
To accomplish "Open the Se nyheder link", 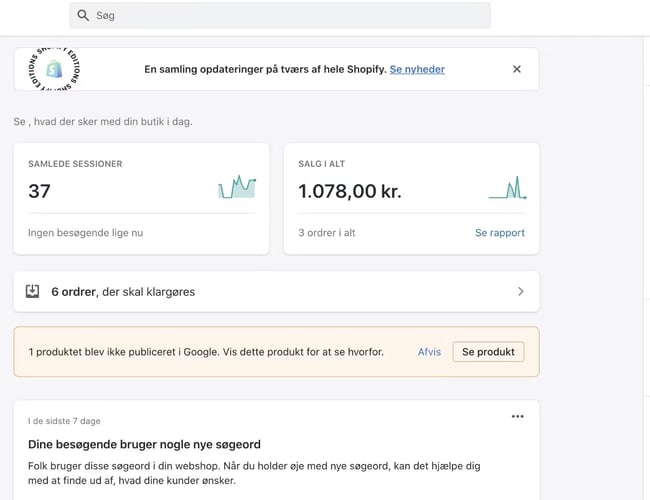I will click(x=417, y=69).
